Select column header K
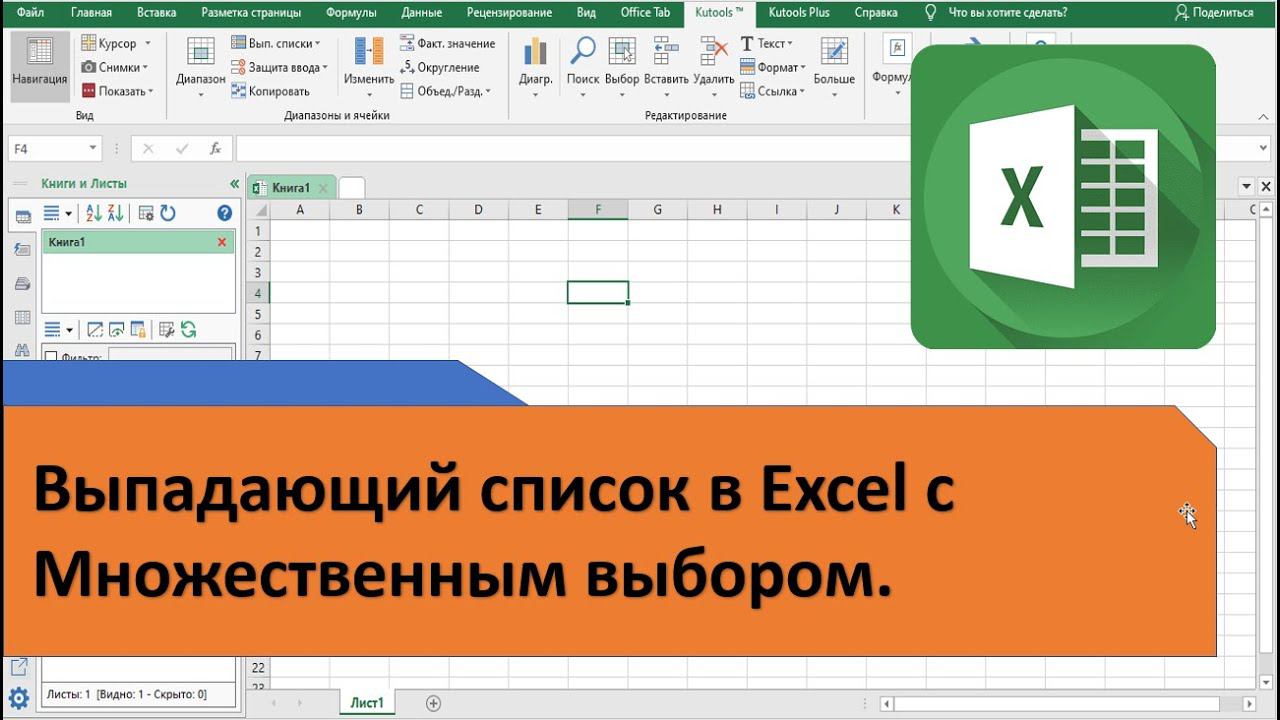The width and height of the screenshot is (1280, 720). tap(896, 209)
